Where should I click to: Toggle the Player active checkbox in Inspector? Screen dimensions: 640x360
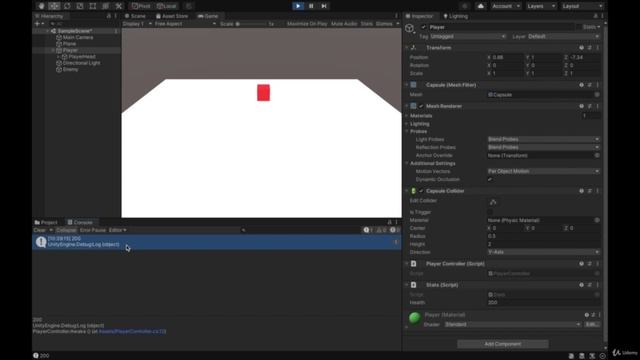coord(423,27)
